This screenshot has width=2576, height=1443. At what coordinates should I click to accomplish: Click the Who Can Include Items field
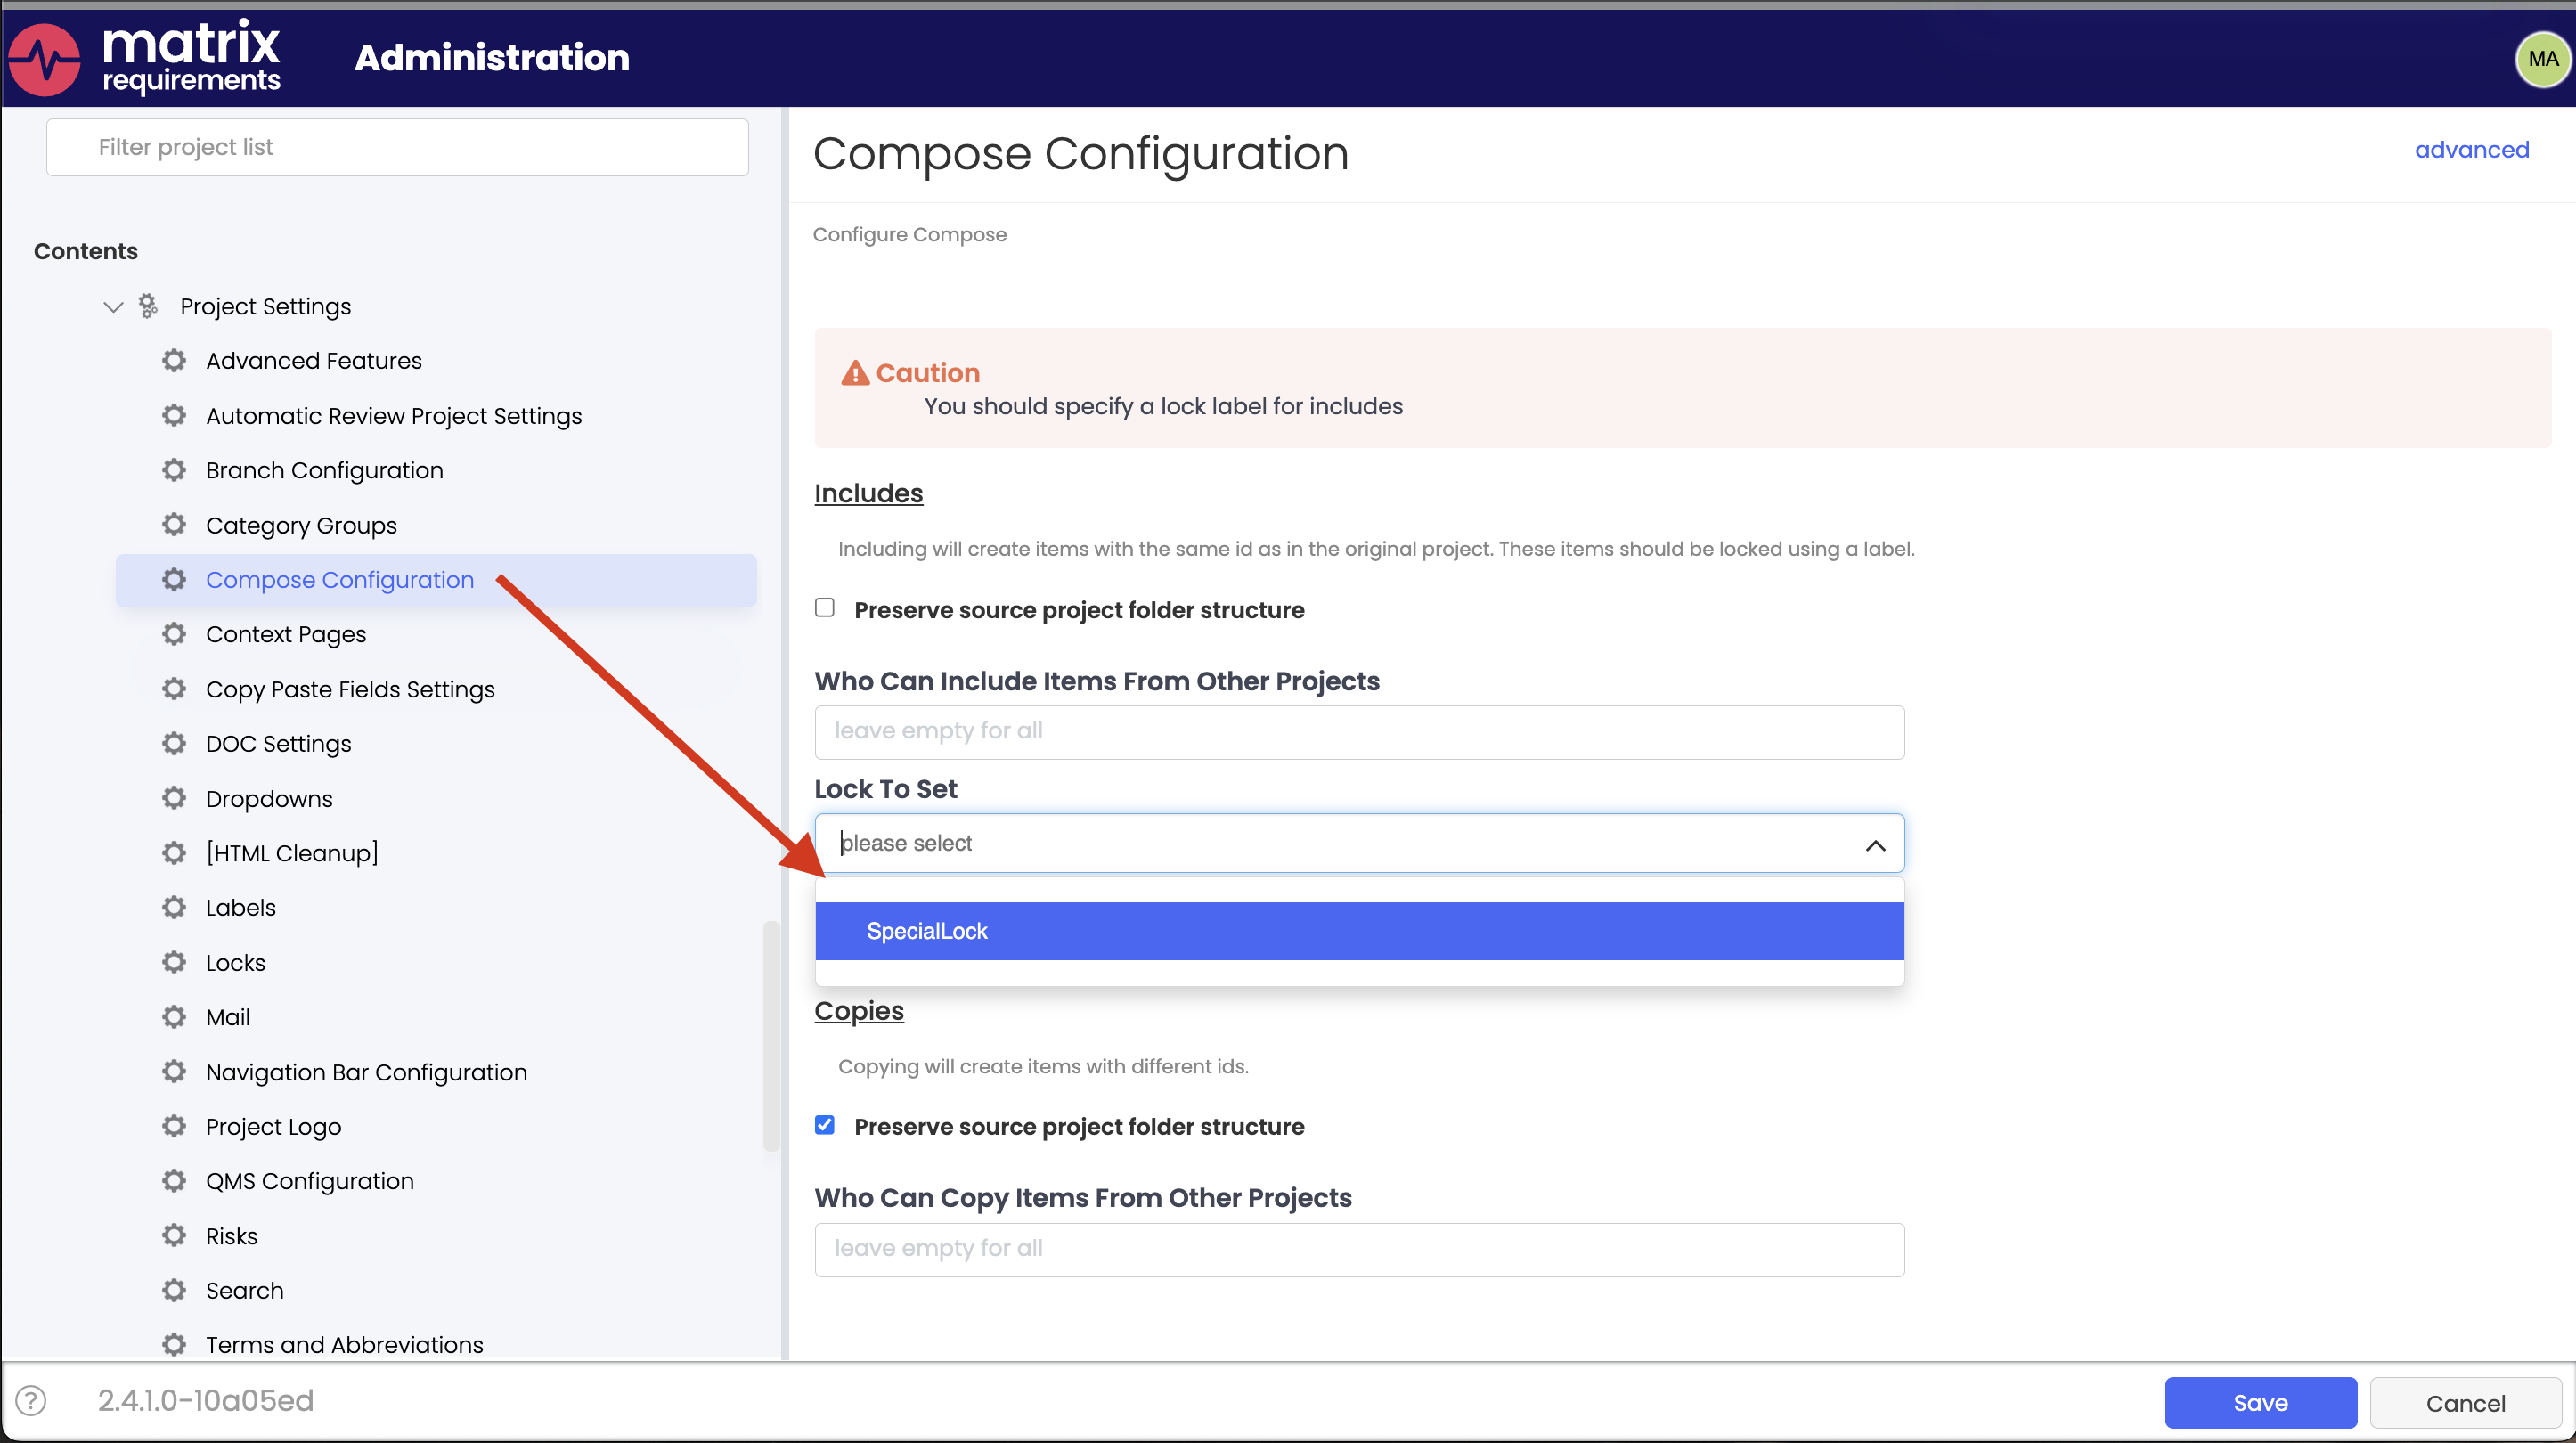point(1359,732)
